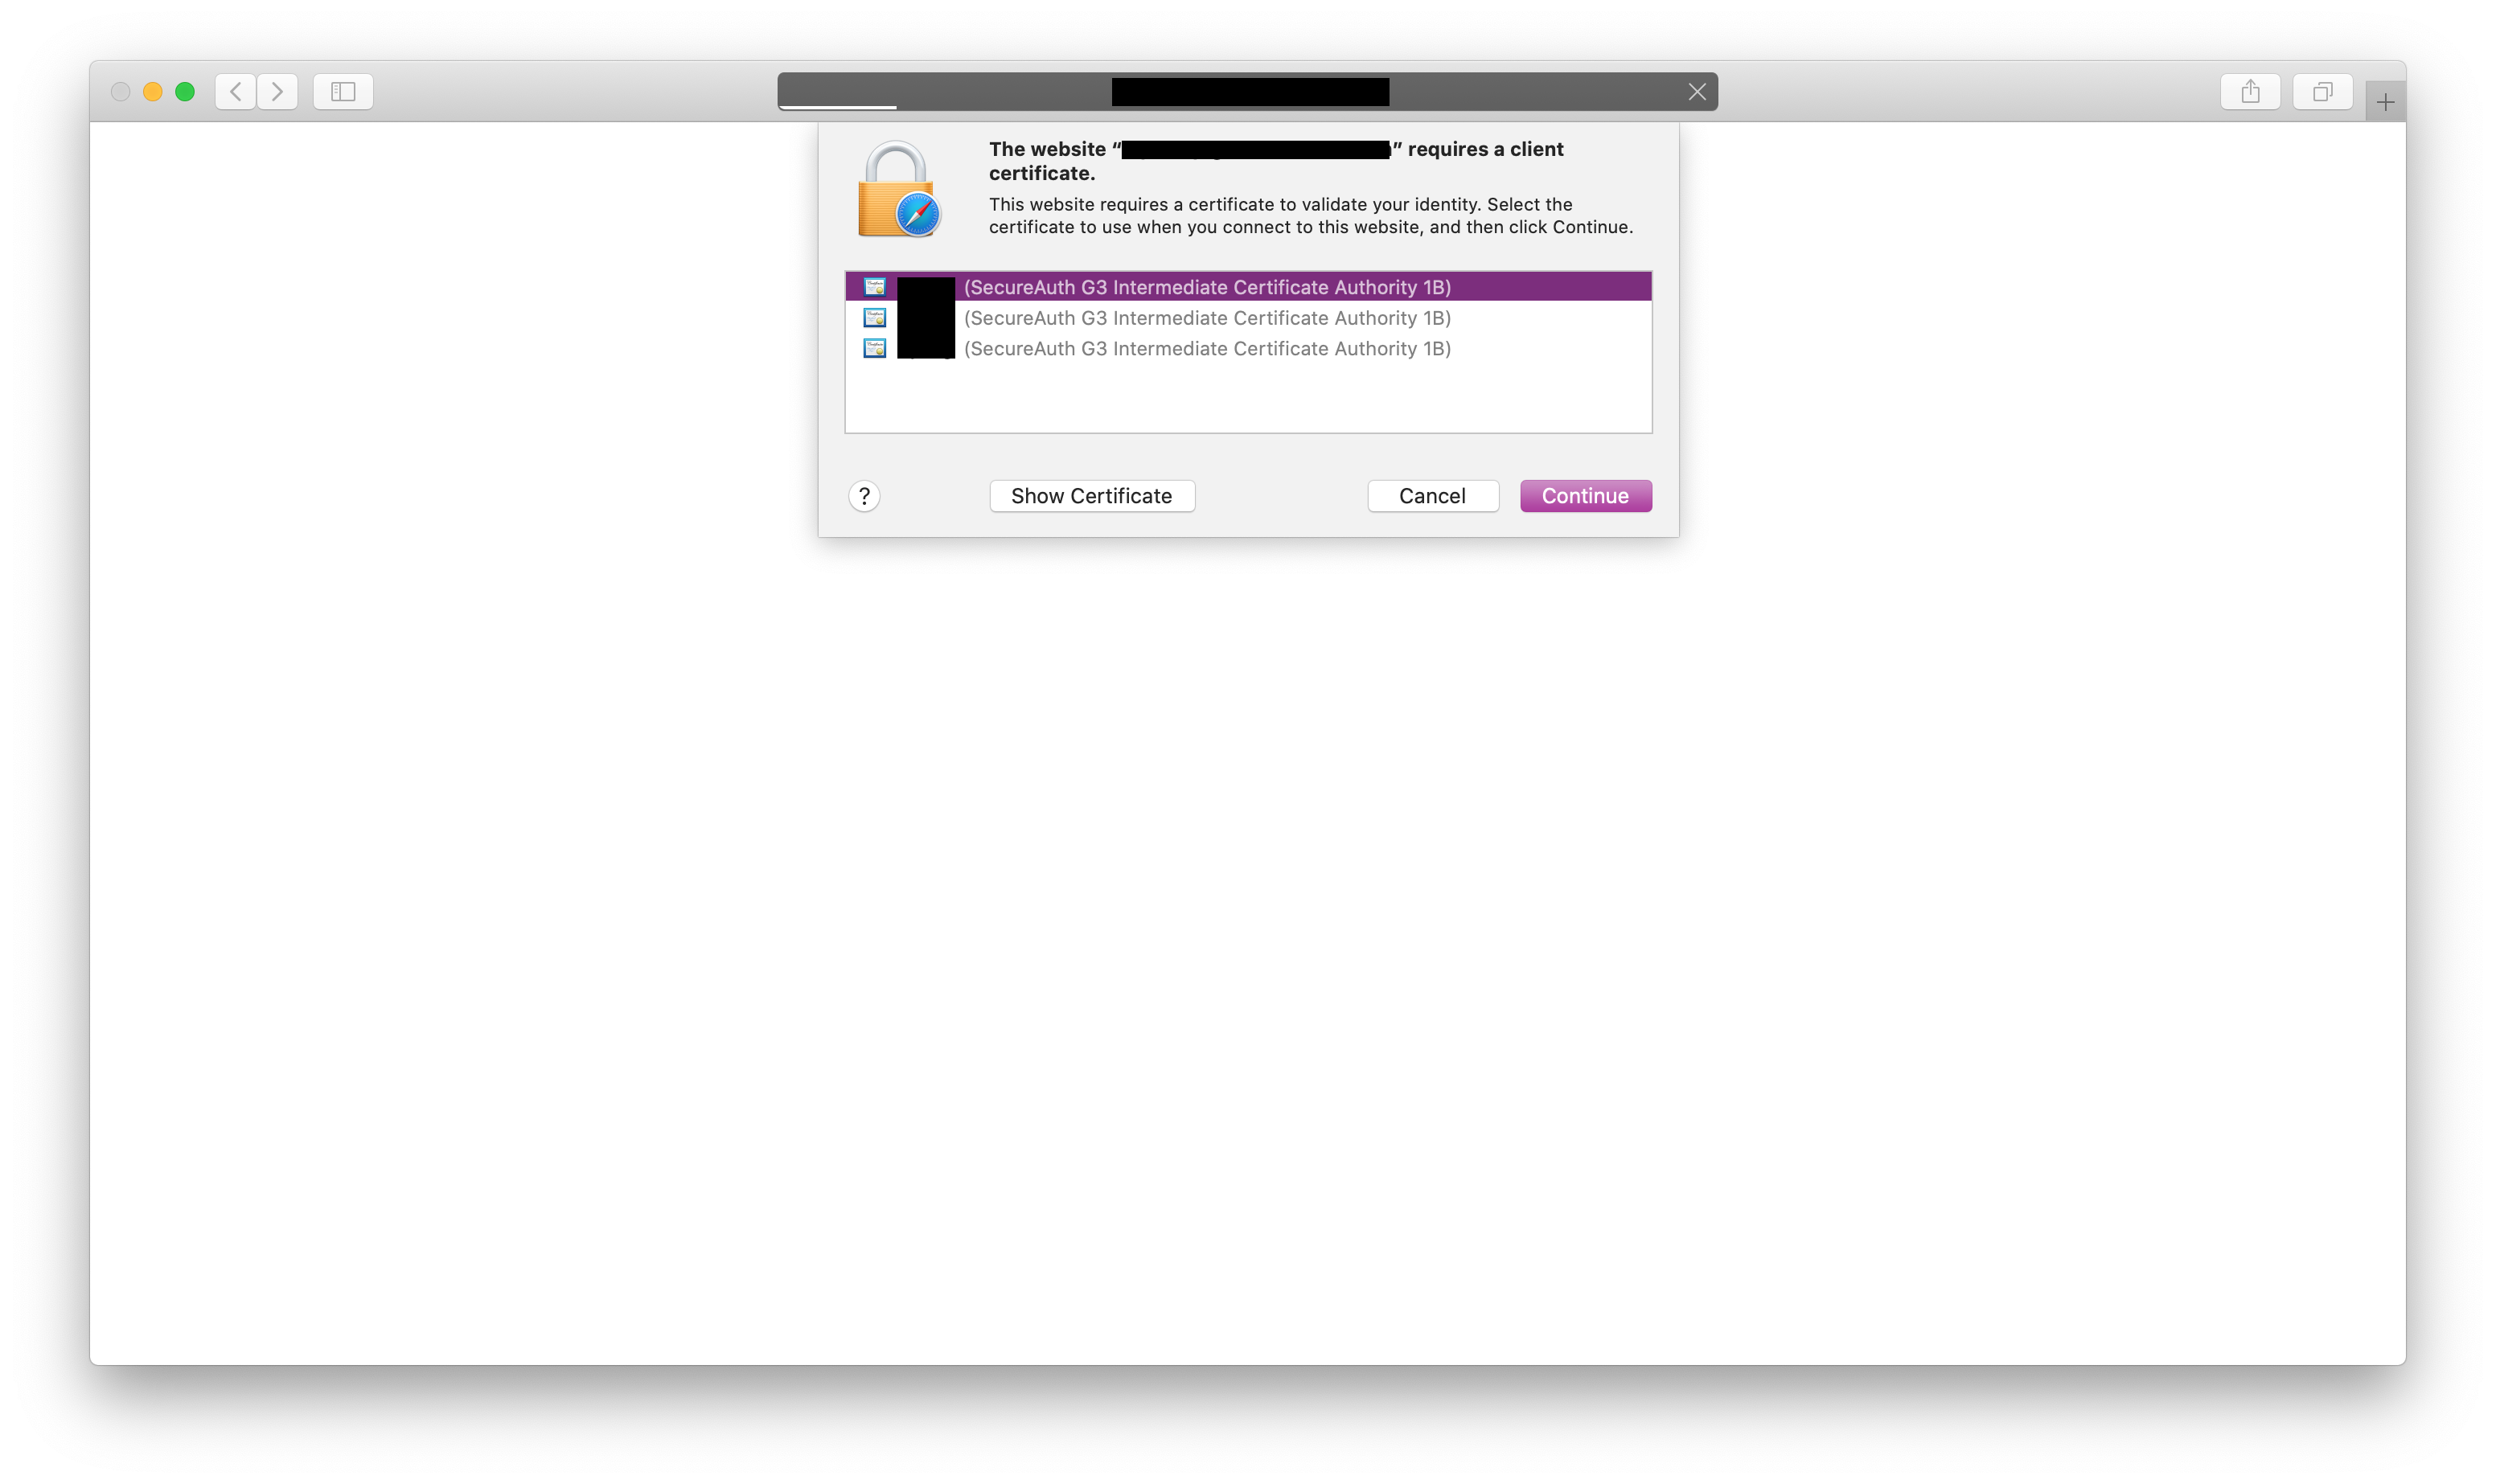Click Continue to proceed with certificate
Viewport: 2496px width, 1484px height.
point(1584,494)
